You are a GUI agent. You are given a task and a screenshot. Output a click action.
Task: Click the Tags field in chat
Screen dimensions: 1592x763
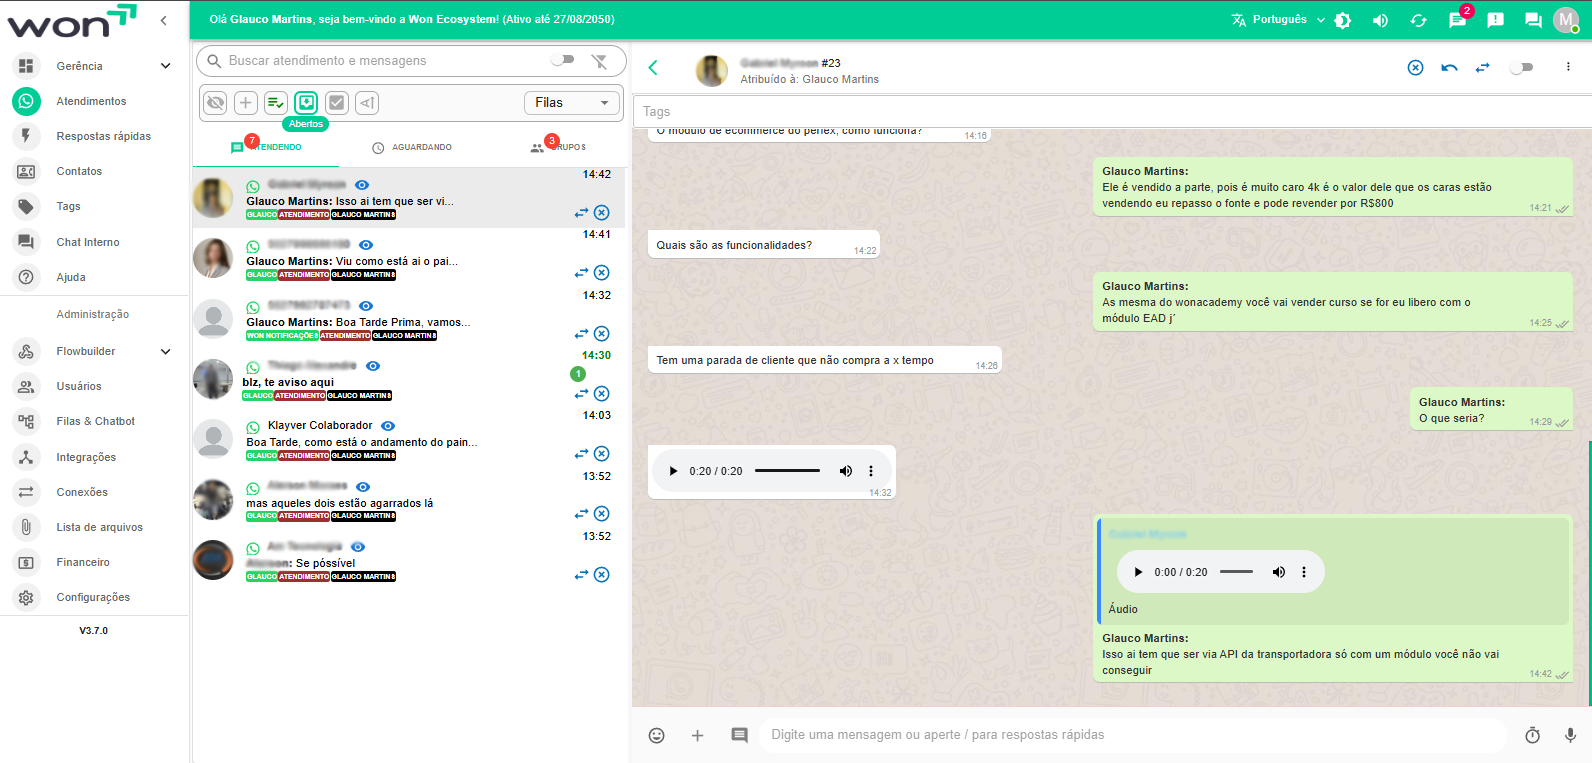tap(1111, 111)
